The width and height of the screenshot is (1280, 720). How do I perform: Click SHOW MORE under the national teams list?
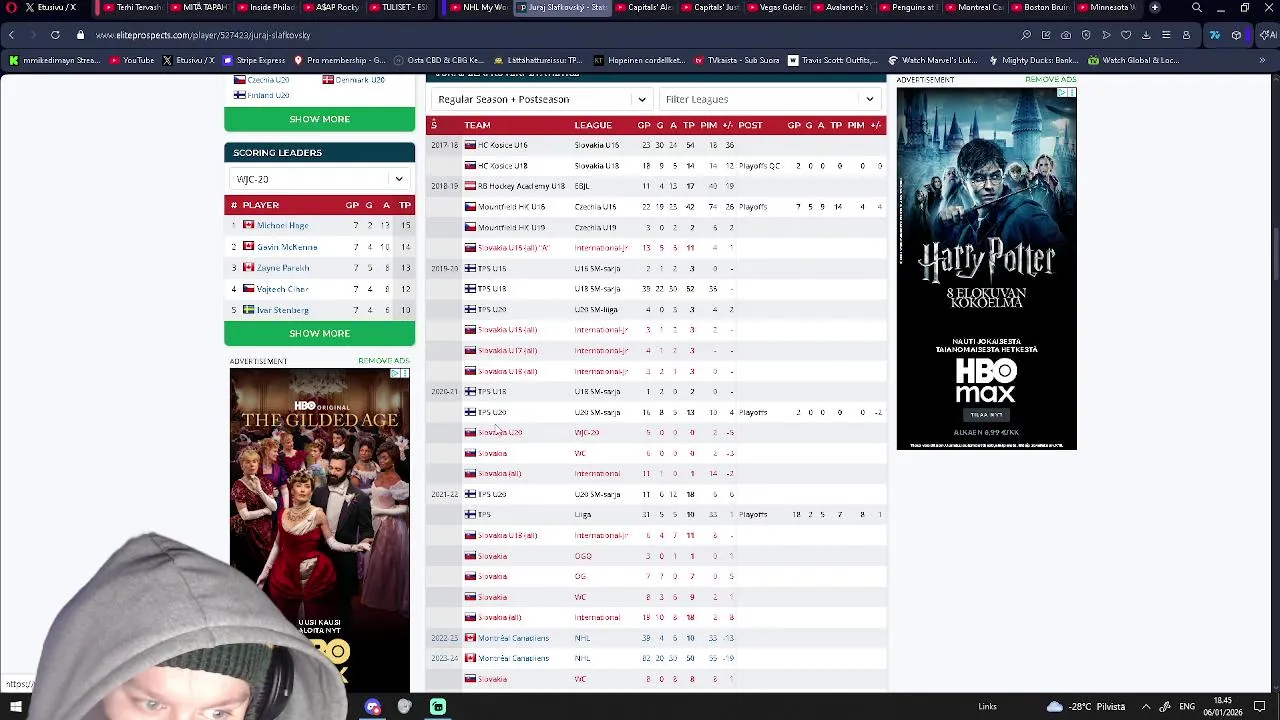pos(319,119)
